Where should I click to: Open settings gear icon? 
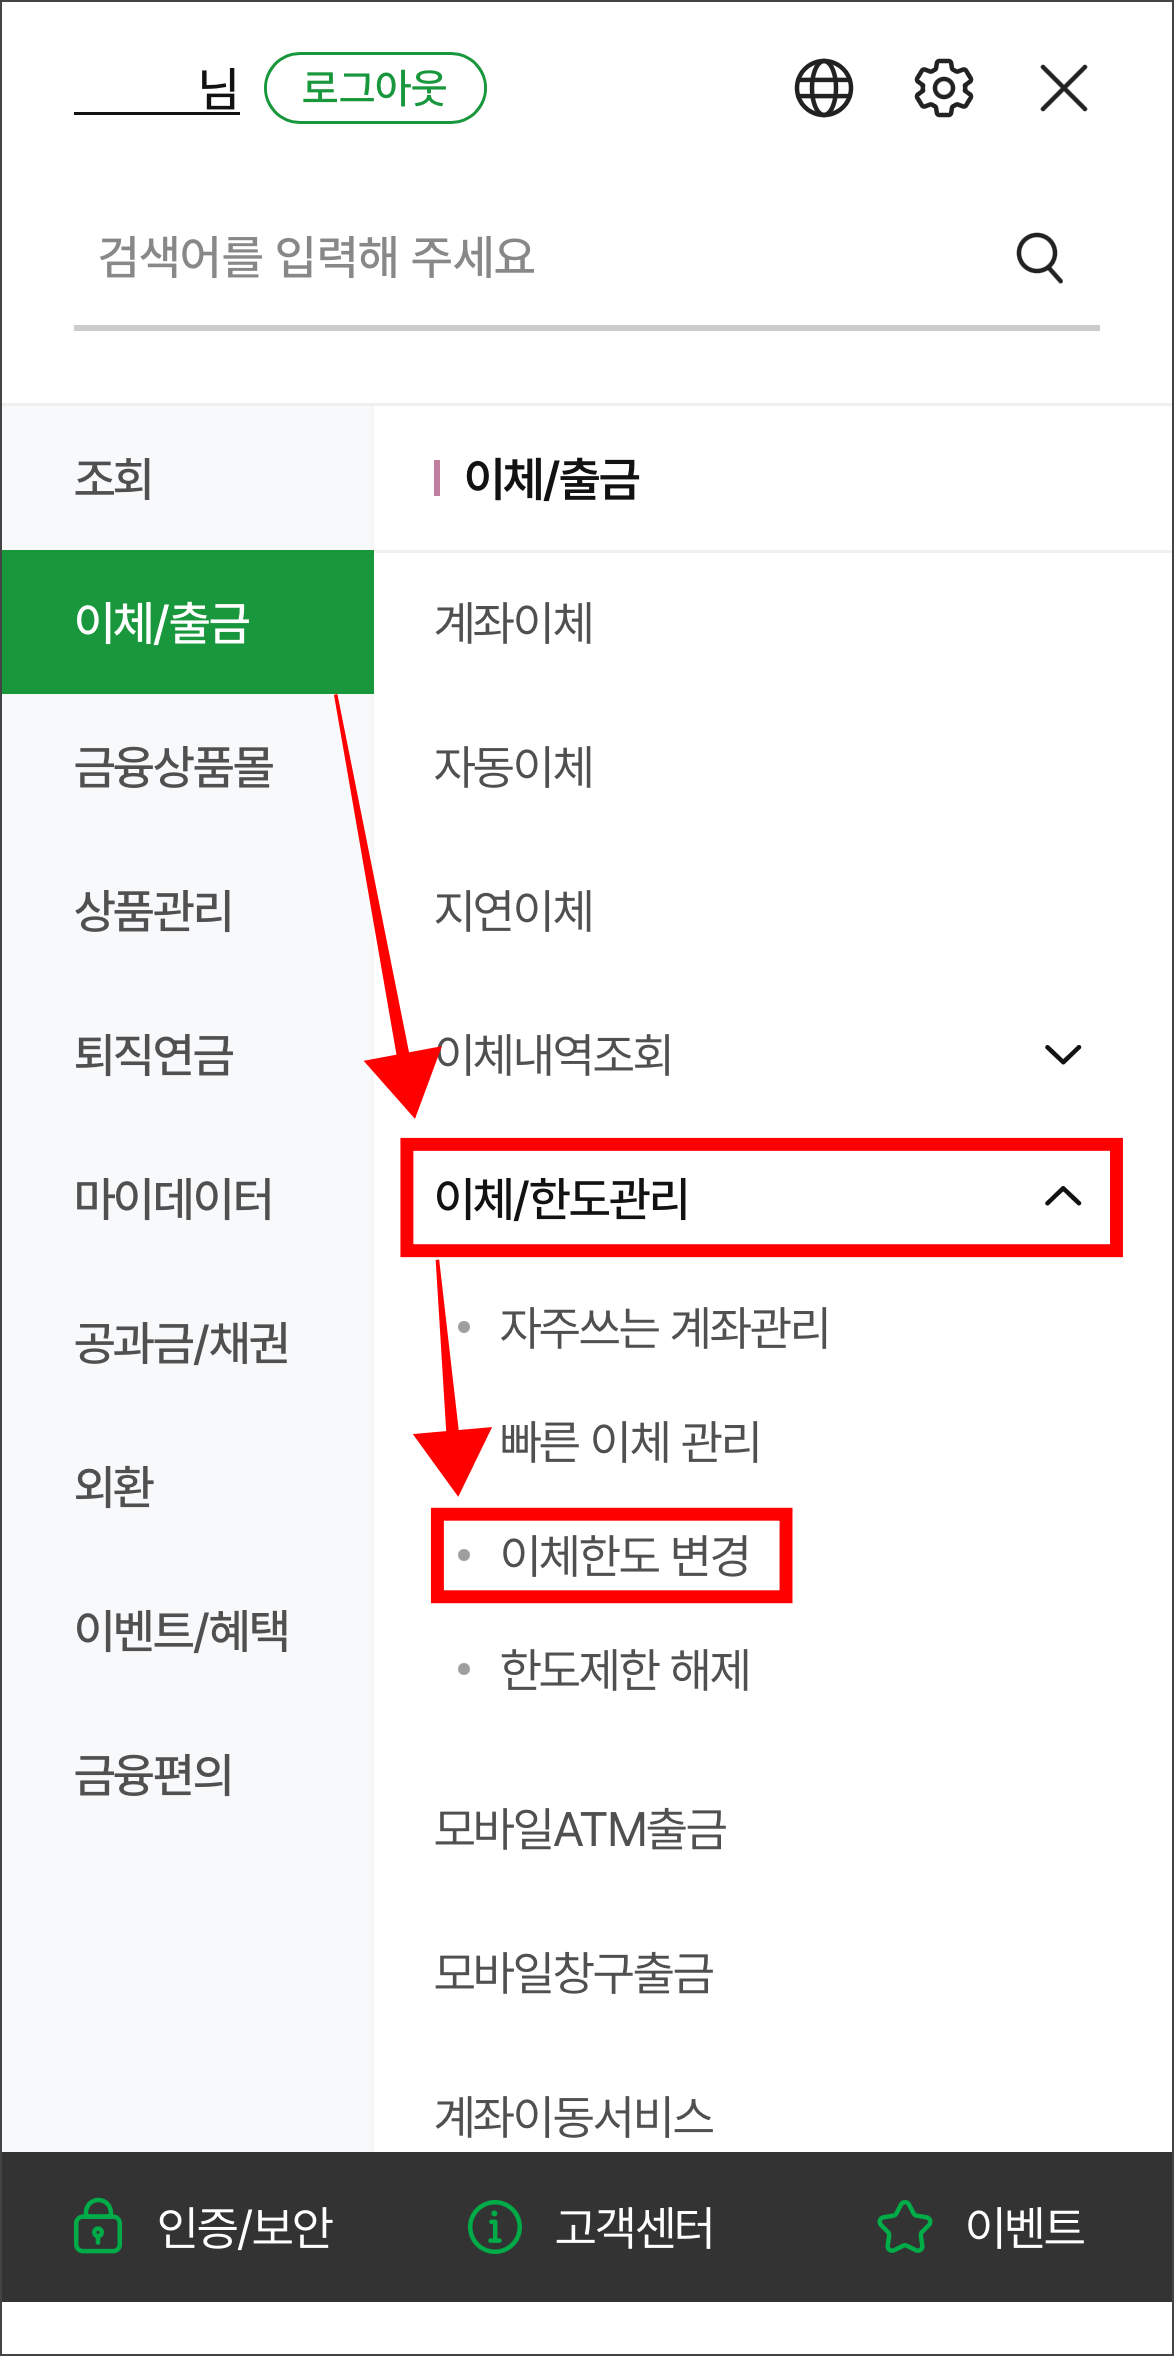(944, 88)
